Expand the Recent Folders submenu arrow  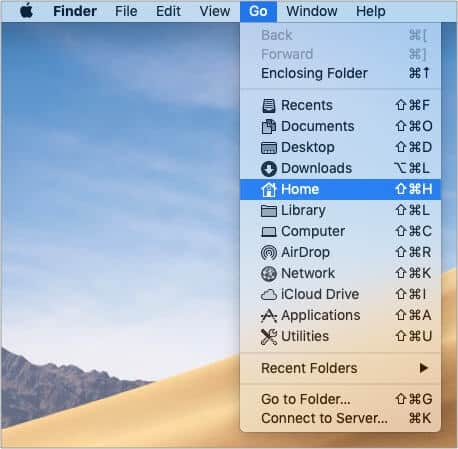point(424,368)
